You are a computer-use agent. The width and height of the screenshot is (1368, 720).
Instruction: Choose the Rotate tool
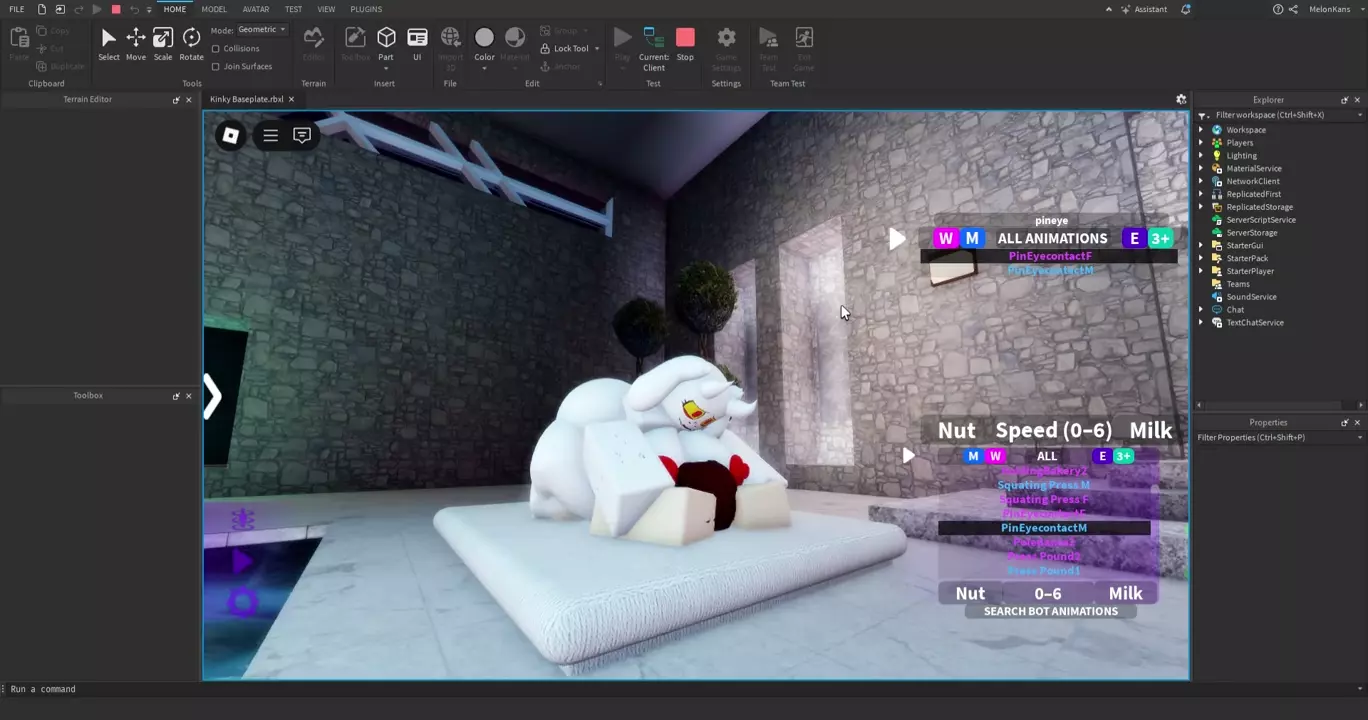pos(191,44)
